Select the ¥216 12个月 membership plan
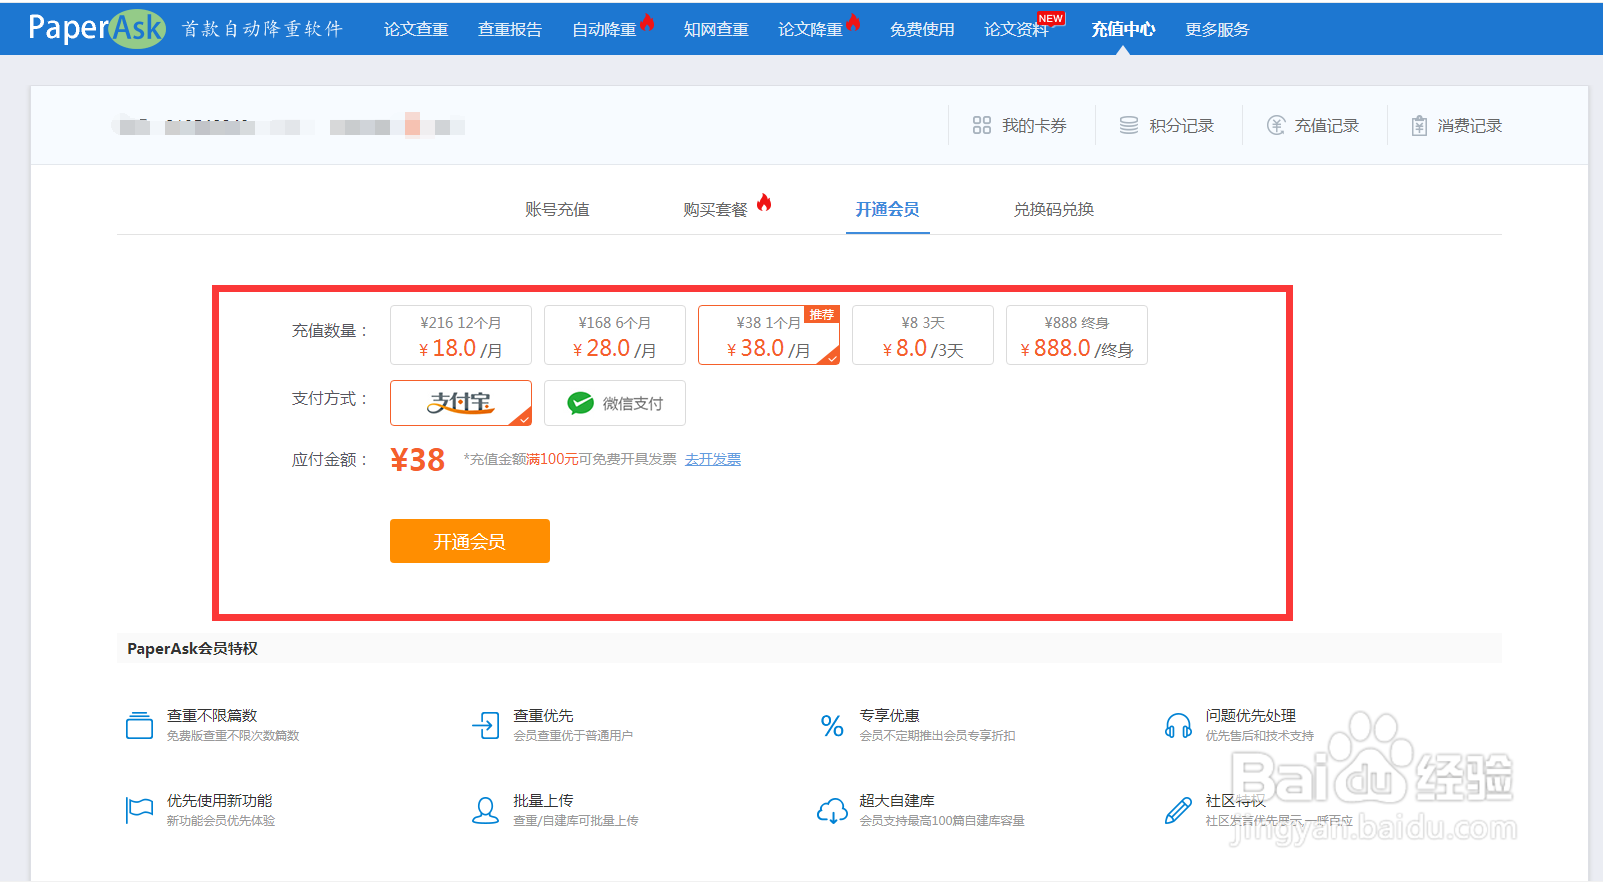The height and width of the screenshot is (882, 1603). (461, 335)
